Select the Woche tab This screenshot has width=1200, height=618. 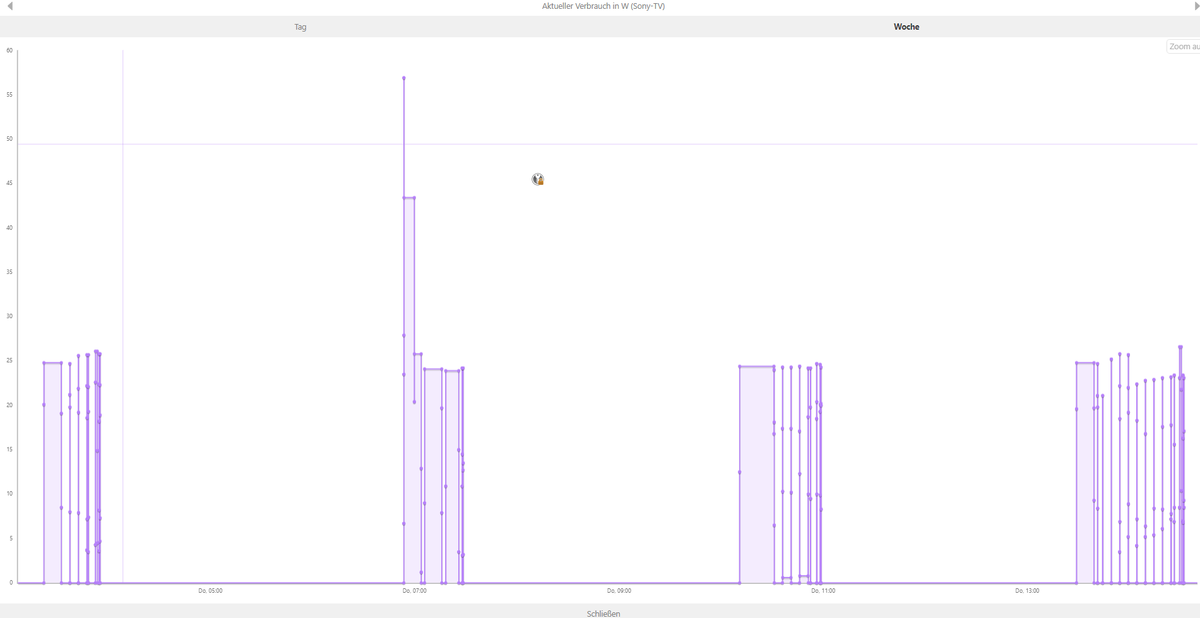(x=906, y=27)
